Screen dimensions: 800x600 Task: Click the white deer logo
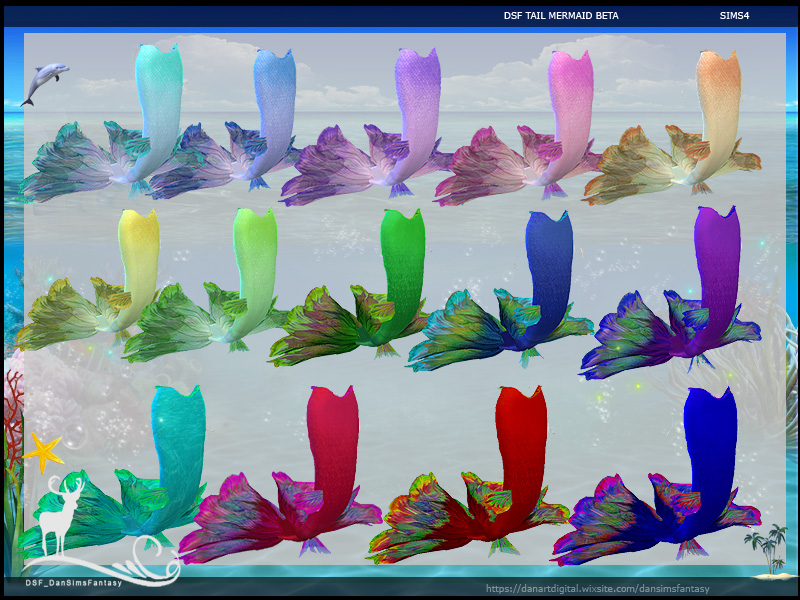pos(60,515)
